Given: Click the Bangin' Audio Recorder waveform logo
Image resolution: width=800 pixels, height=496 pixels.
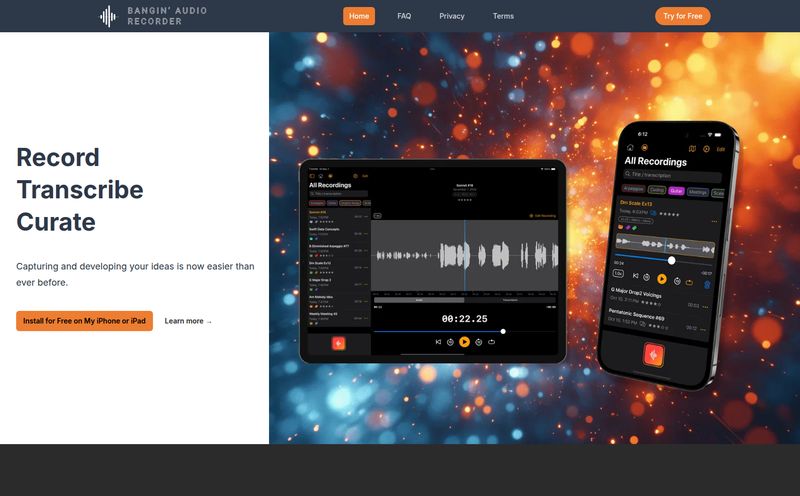Looking at the screenshot, I should click(108, 16).
